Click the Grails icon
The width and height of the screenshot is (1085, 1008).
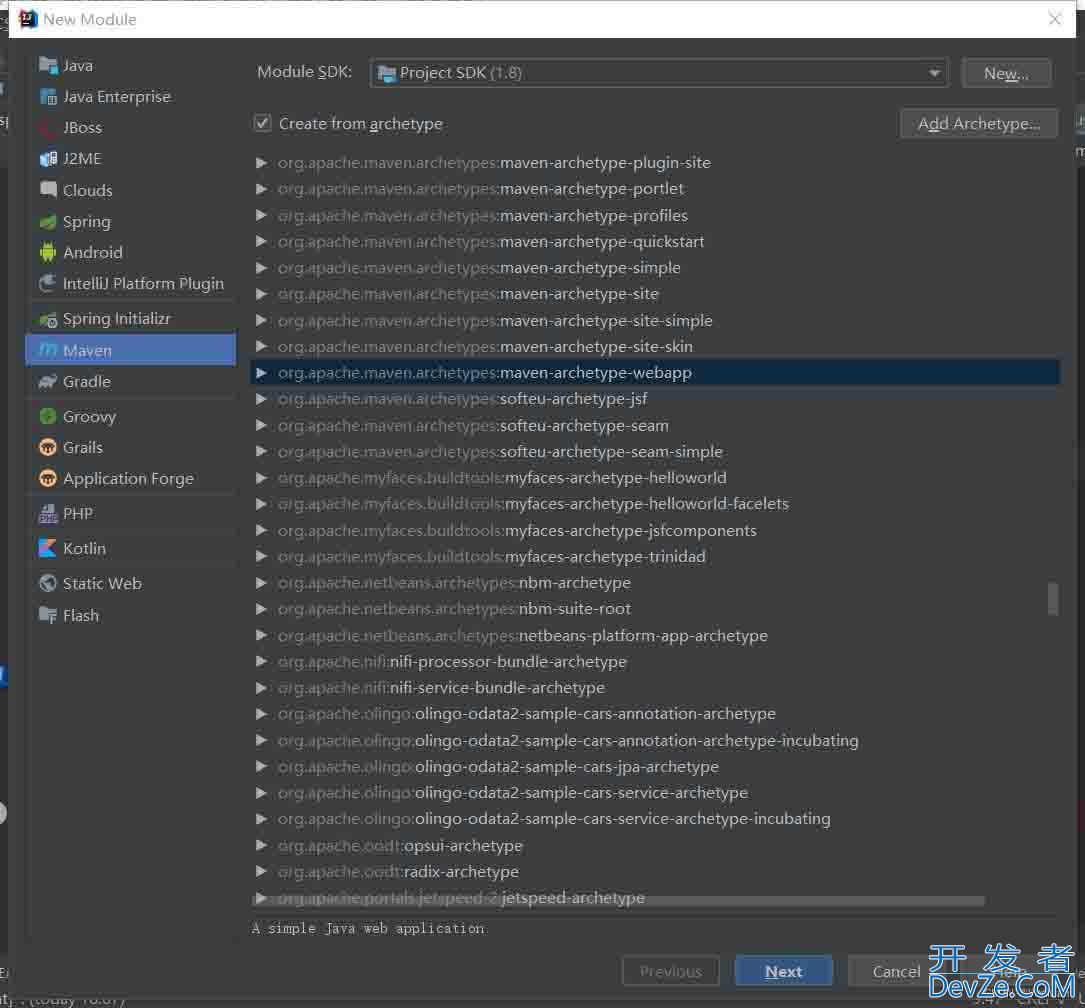pyautogui.click(x=48, y=448)
